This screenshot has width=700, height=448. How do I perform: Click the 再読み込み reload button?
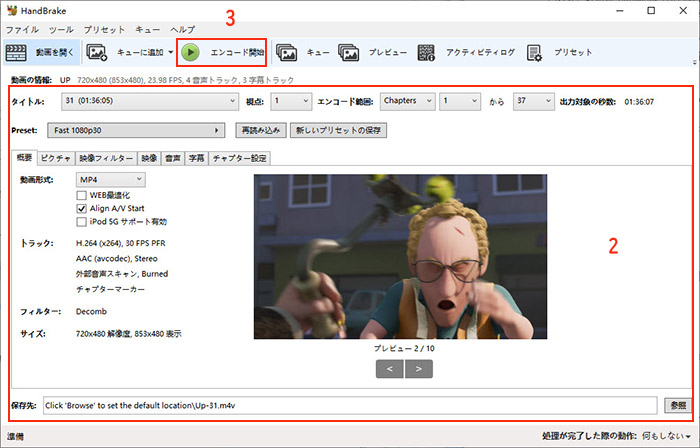click(x=261, y=130)
